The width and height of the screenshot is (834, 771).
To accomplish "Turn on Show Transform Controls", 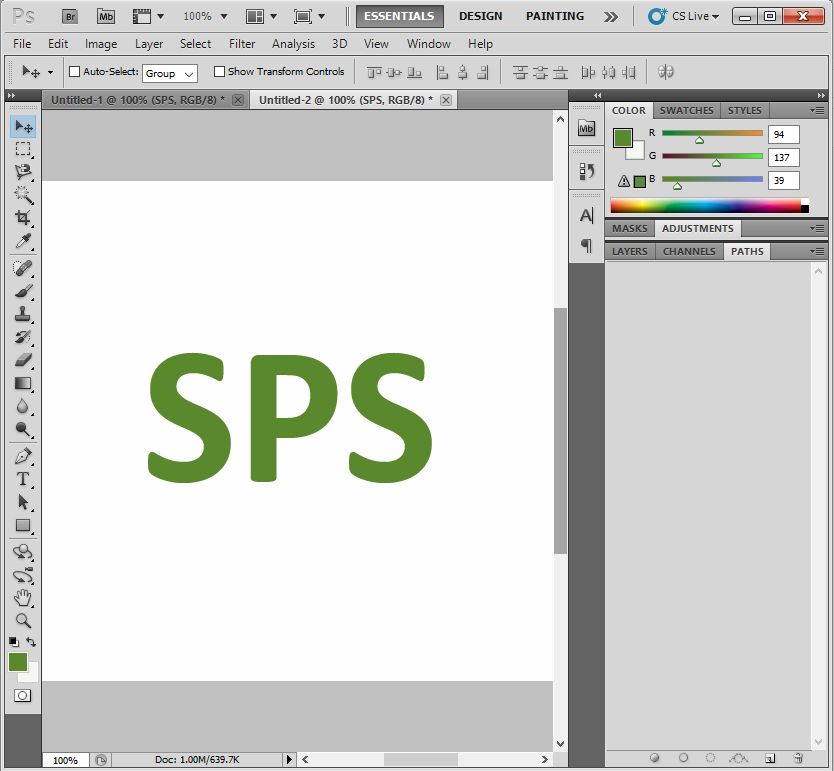I will click(218, 71).
